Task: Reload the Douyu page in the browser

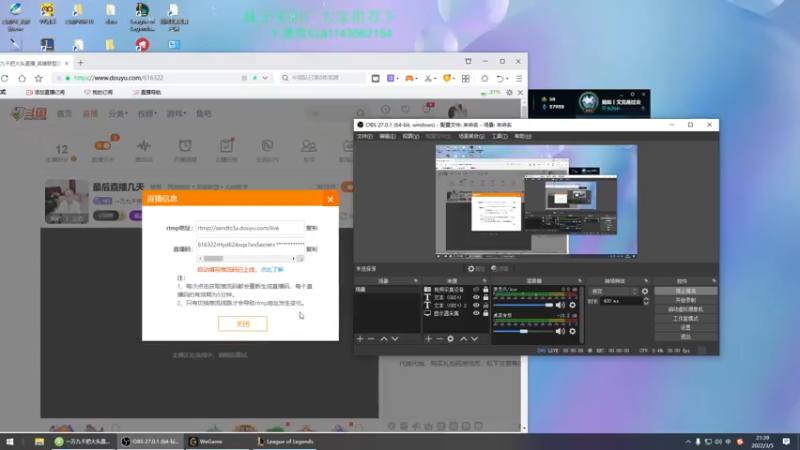Action: pos(5,78)
